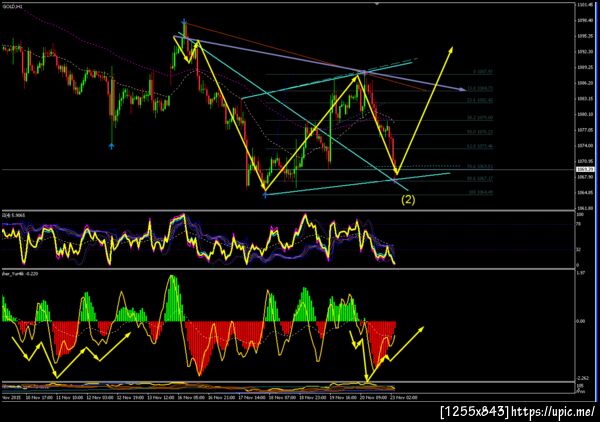
Task: Select the blue arrow marker below the 12 Nov low wick
Action: point(111,146)
